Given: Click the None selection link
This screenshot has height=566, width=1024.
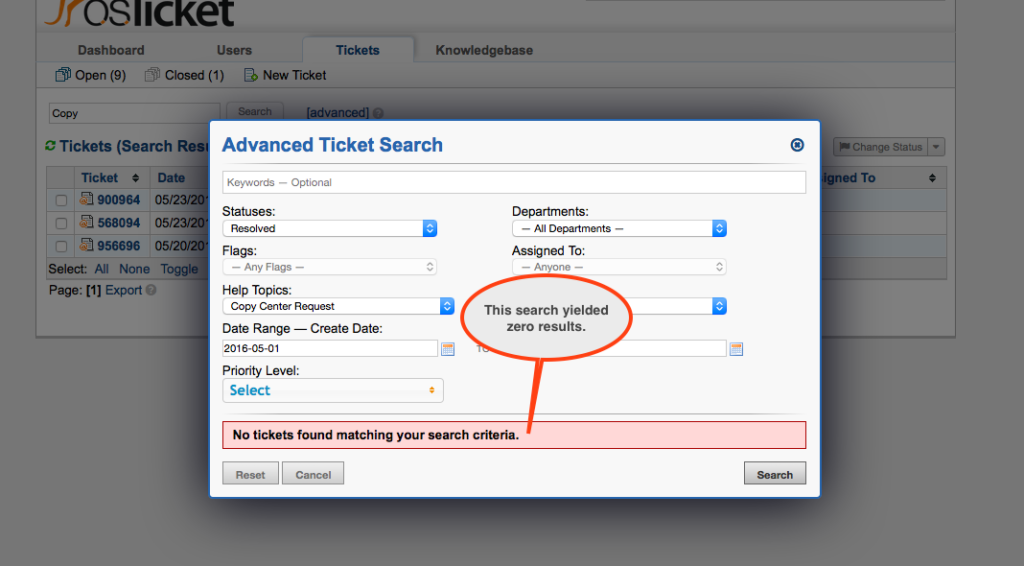Looking at the screenshot, I should click(134, 269).
